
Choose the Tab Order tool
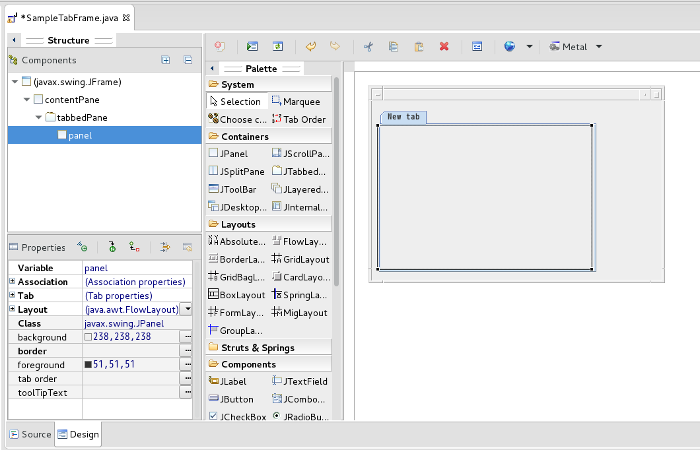299,120
